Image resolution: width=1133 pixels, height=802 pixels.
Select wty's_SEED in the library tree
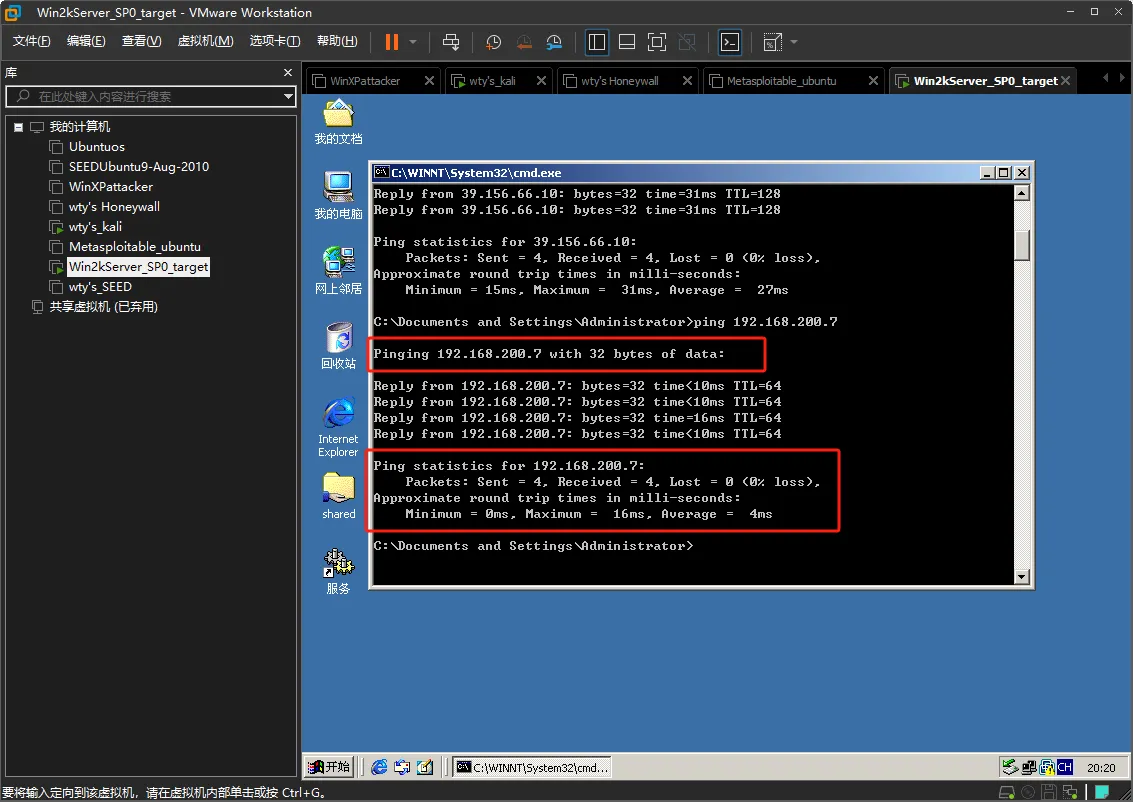(100, 287)
